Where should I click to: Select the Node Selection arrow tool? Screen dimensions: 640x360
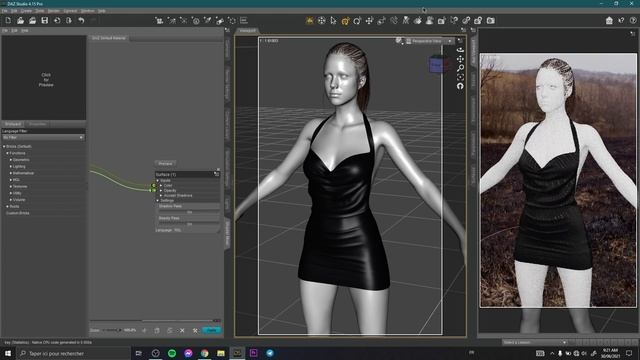(x=333, y=20)
